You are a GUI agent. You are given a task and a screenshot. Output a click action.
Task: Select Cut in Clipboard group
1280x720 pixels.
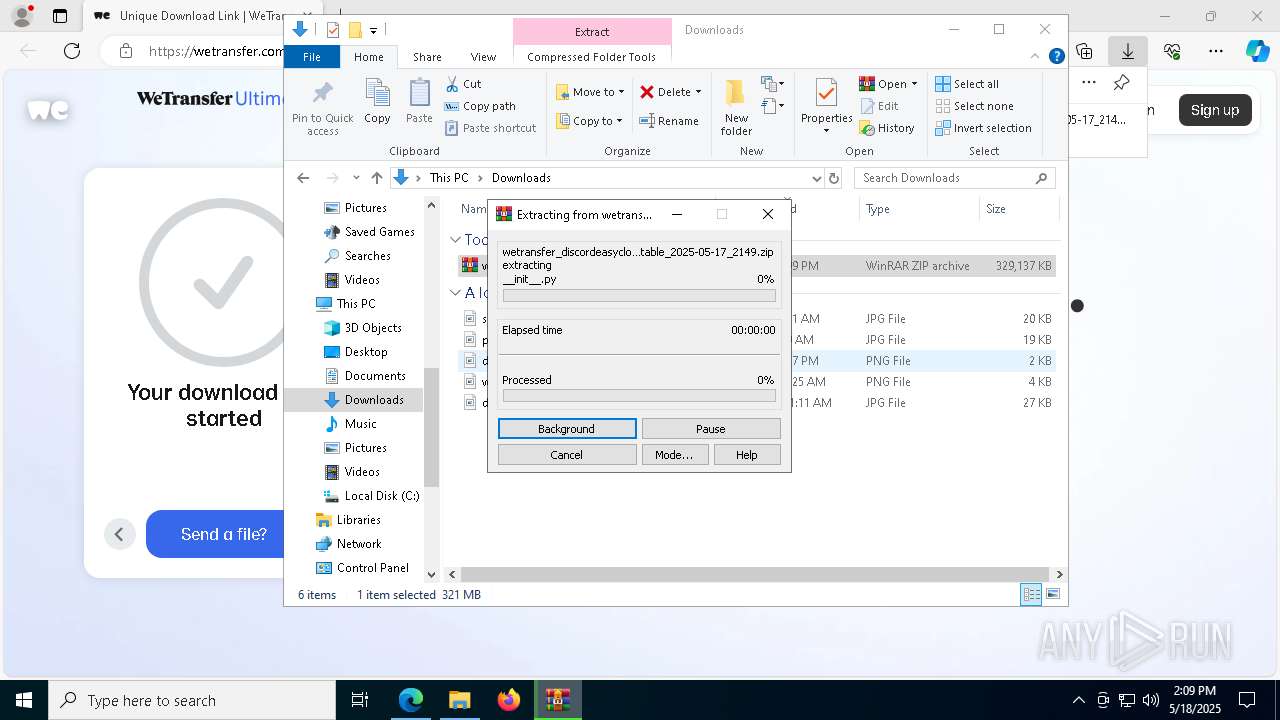pyautogui.click(x=463, y=84)
